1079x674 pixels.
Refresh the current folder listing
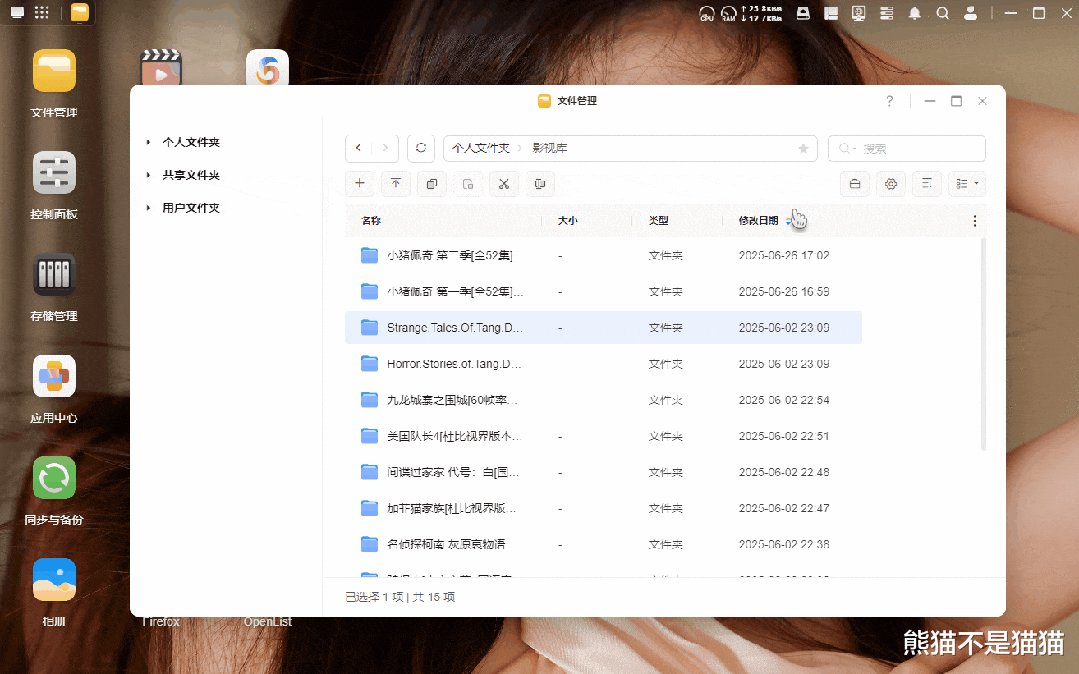(420, 148)
